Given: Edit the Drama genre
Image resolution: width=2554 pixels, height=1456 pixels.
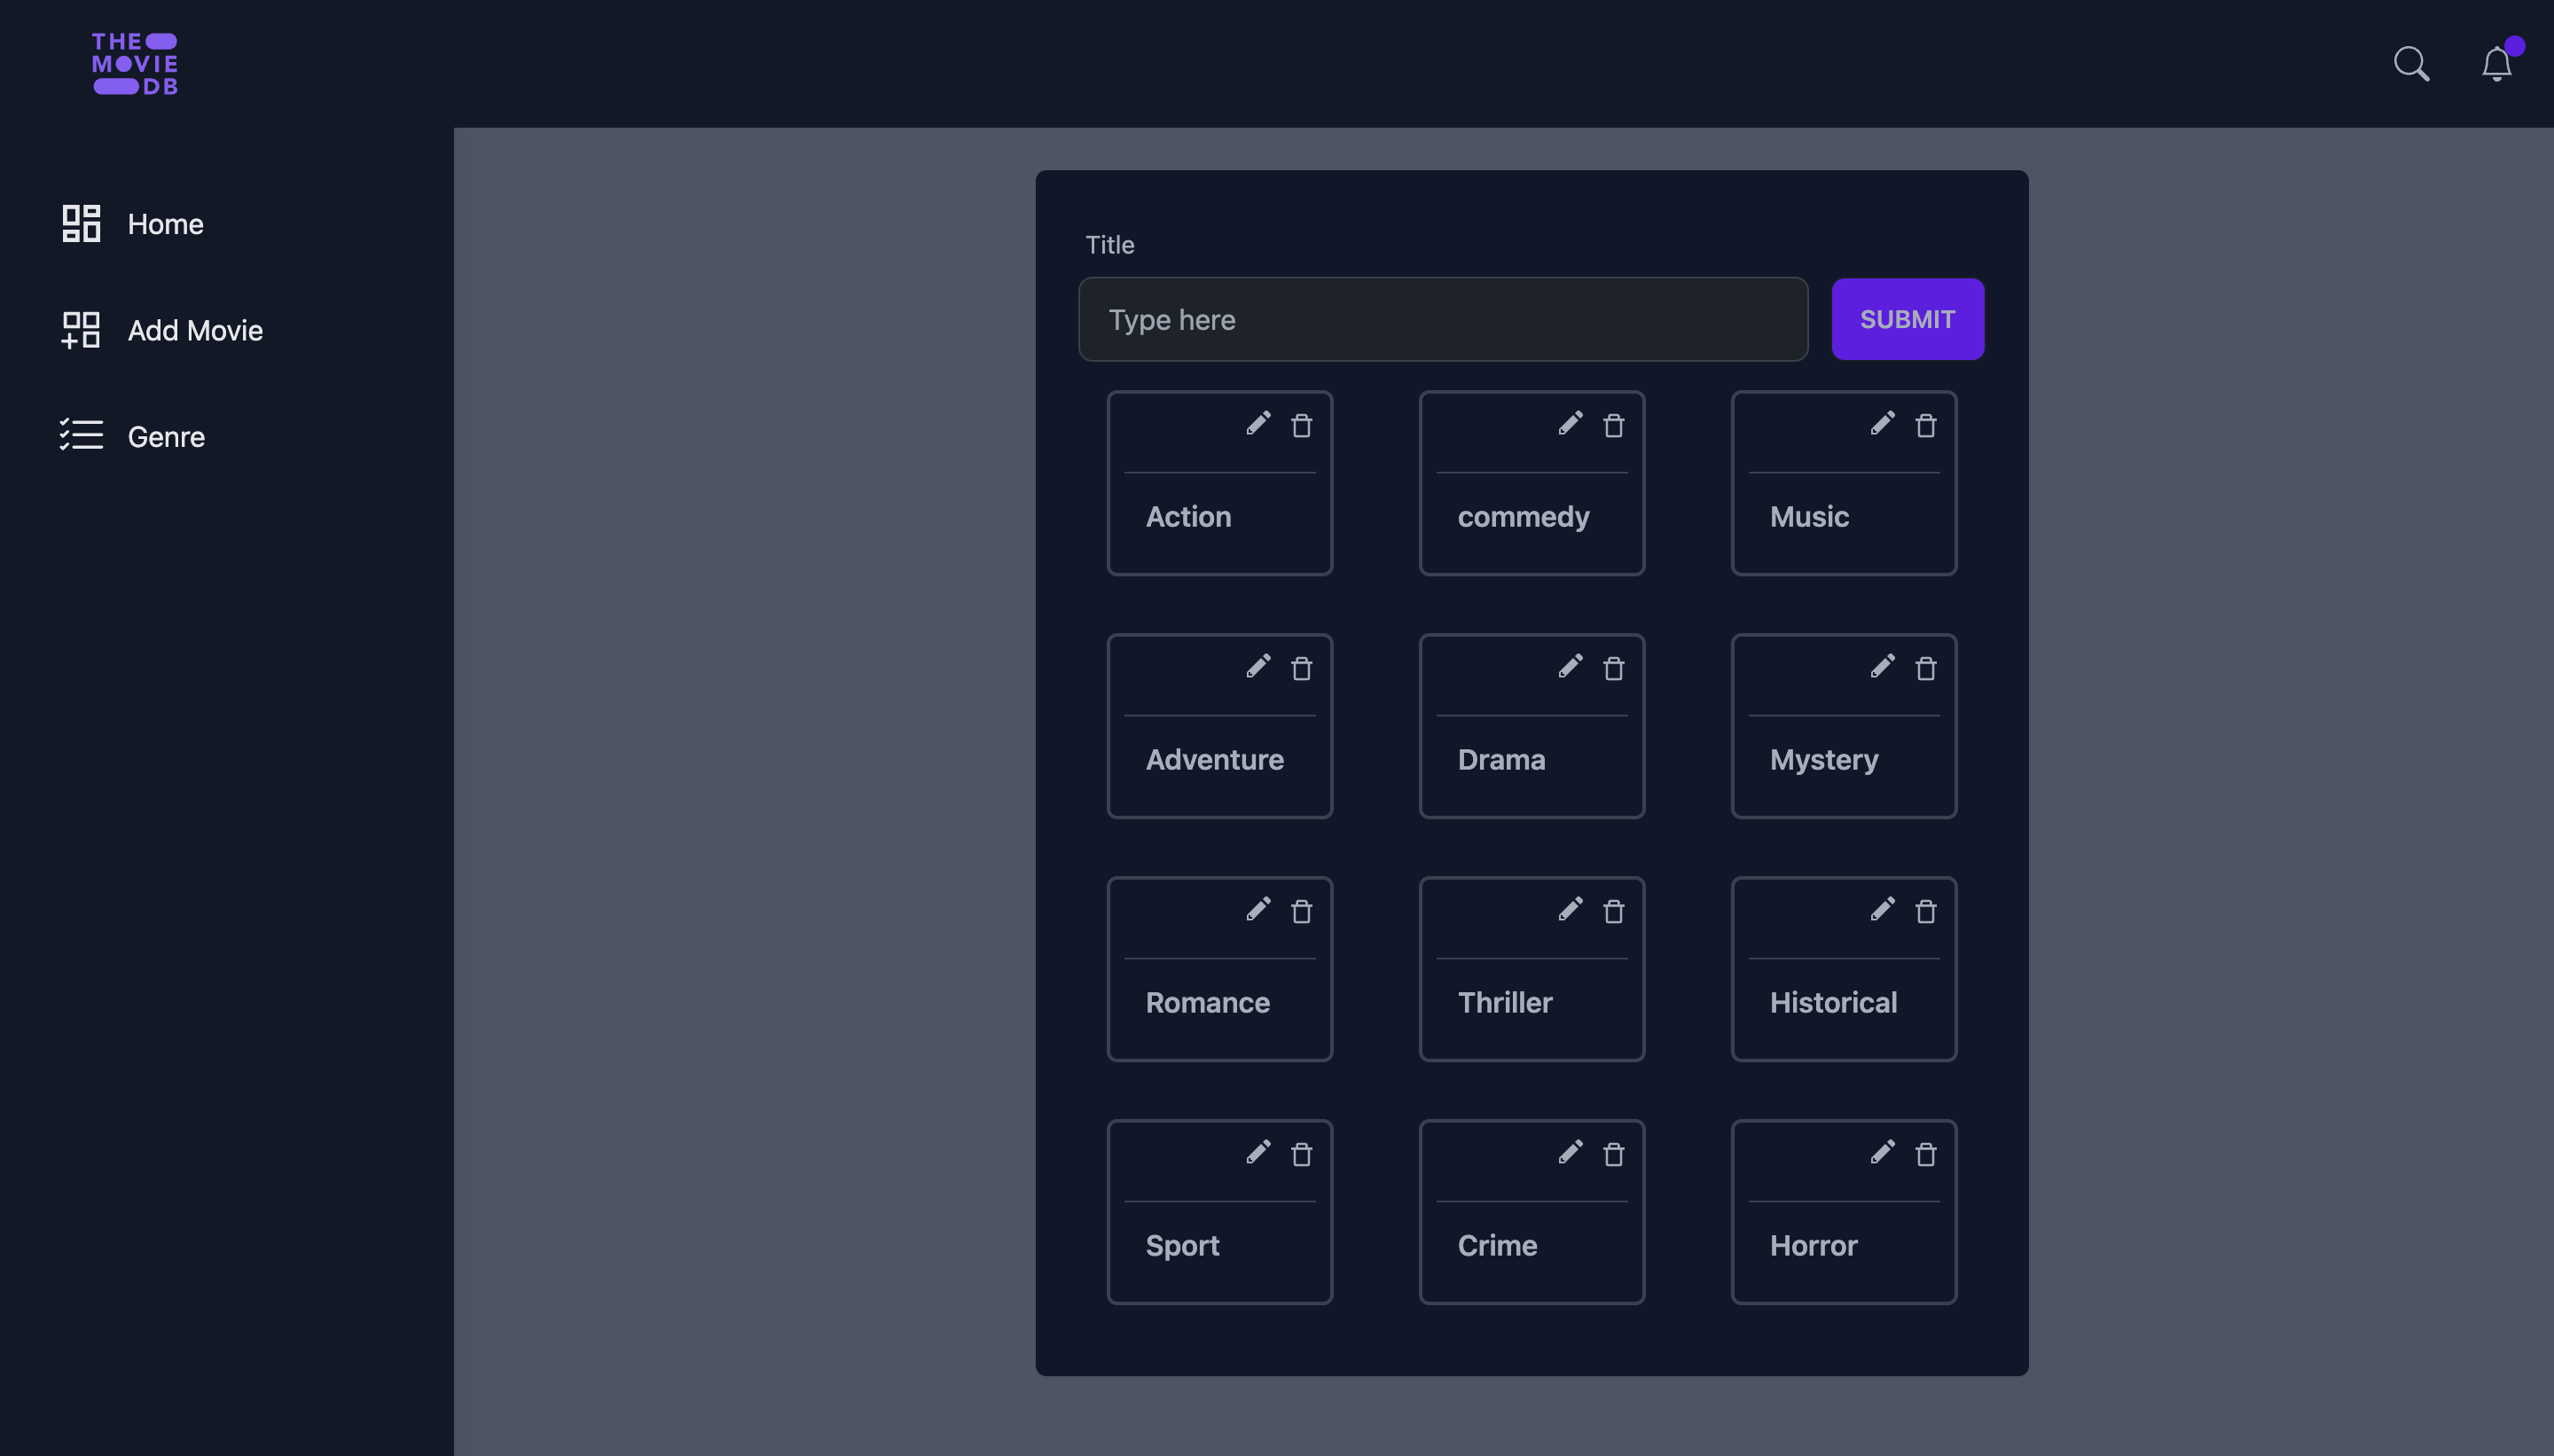Looking at the screenshot, I should (1570, 668).
